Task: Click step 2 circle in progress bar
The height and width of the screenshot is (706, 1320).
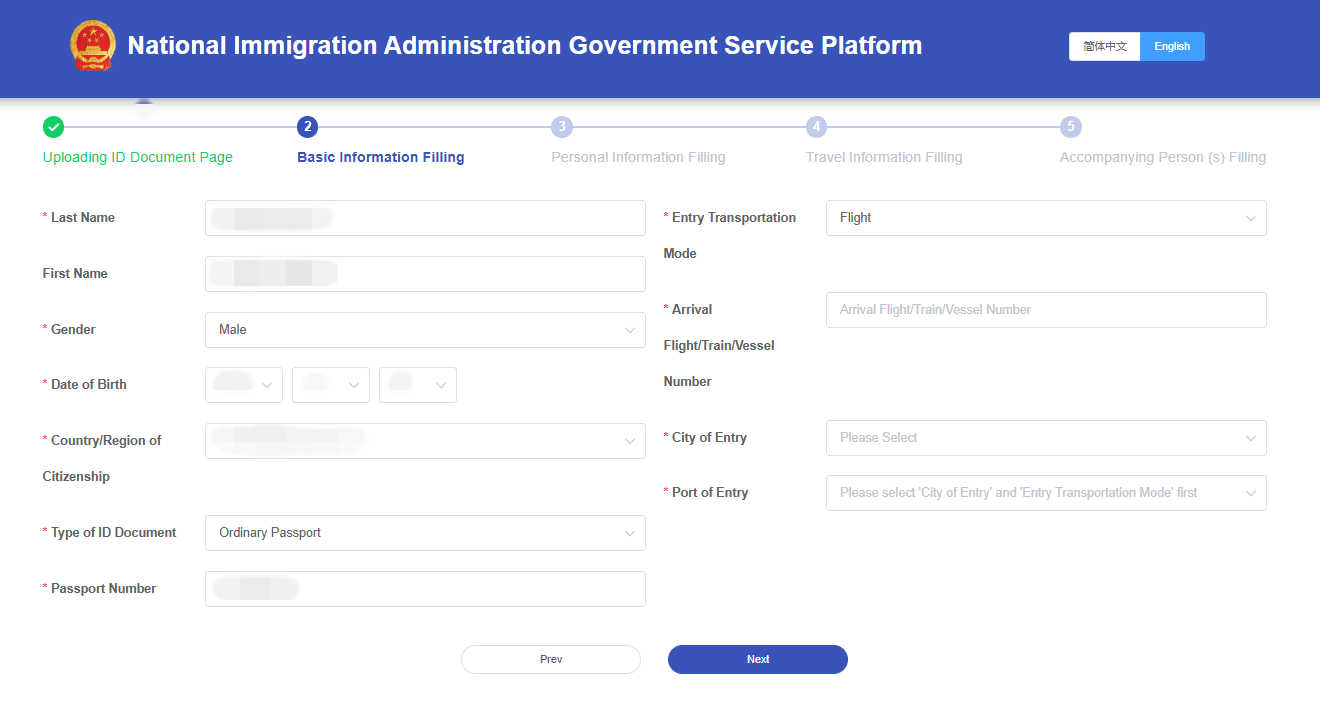Action: point(307,127)
